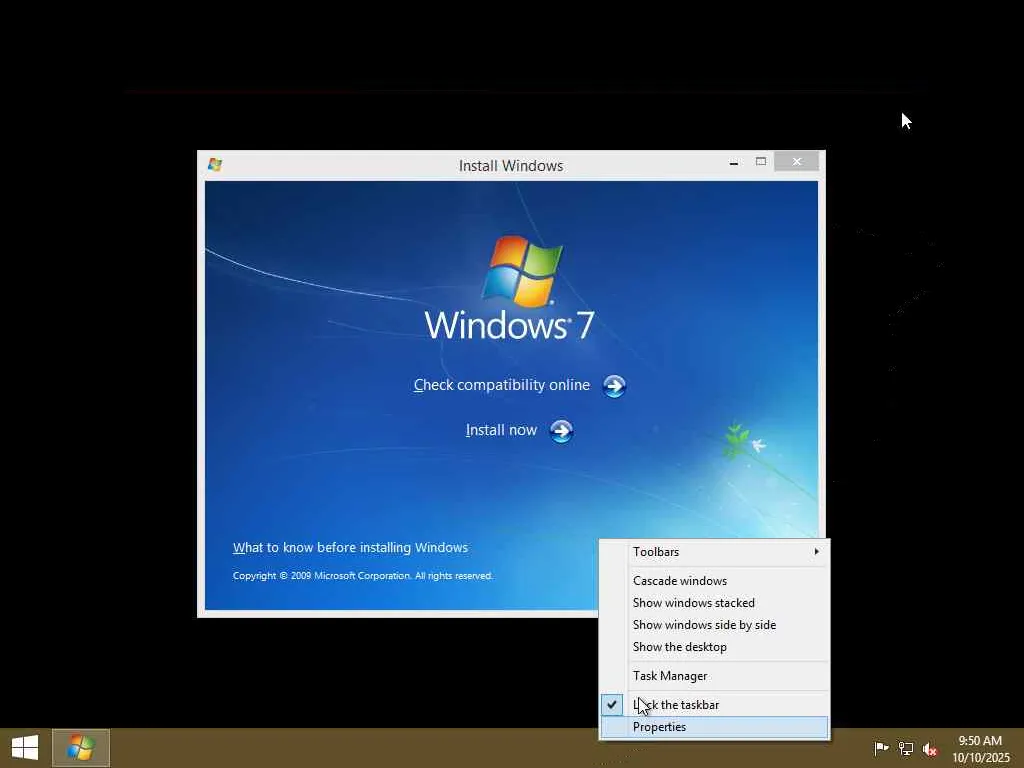Screen dimensions: 1024x768
Task: Expand the Toolbars submenu
Action: (714, 552)
